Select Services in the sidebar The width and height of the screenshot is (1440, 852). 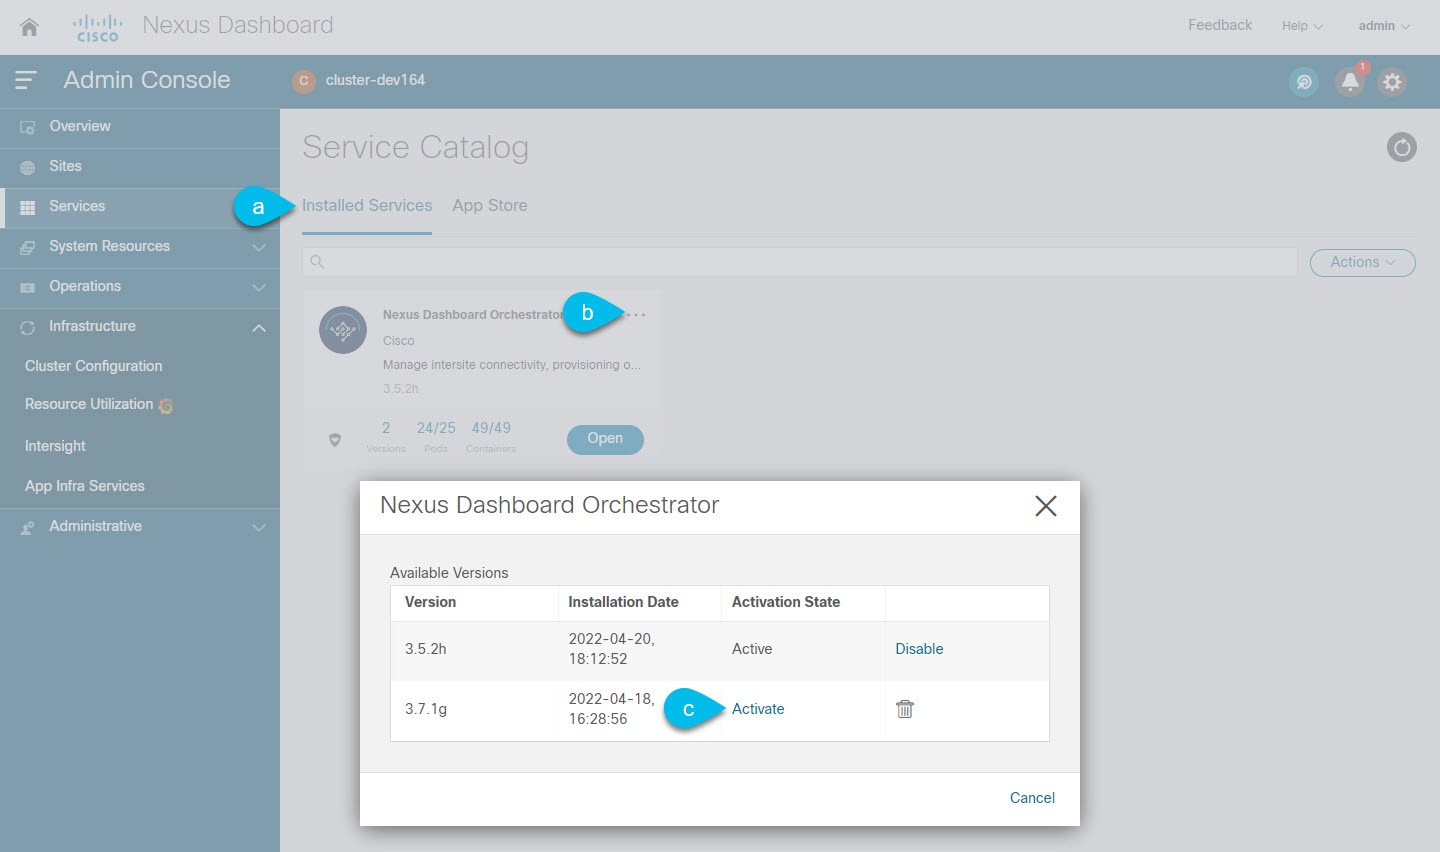click(140, 207)
